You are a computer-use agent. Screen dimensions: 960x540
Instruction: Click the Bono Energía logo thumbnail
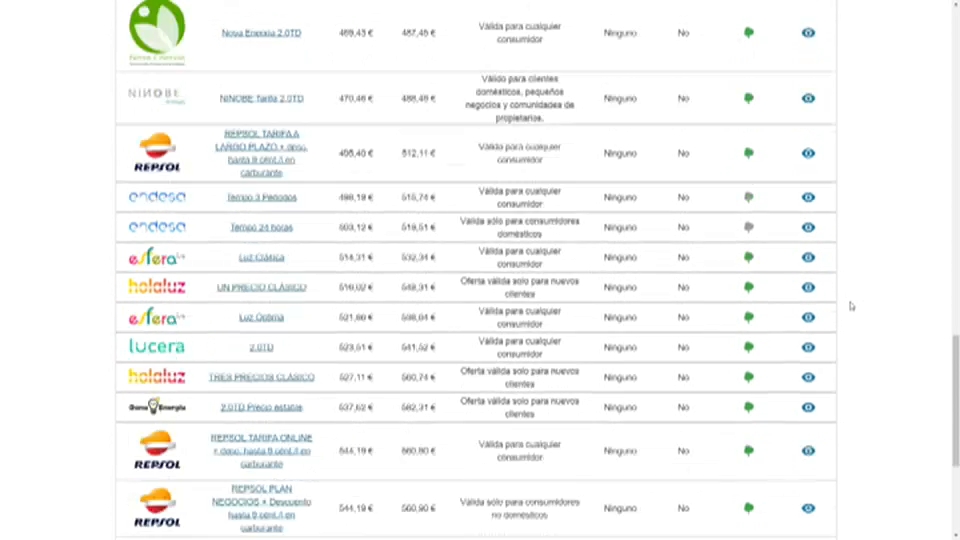(157, 407)
